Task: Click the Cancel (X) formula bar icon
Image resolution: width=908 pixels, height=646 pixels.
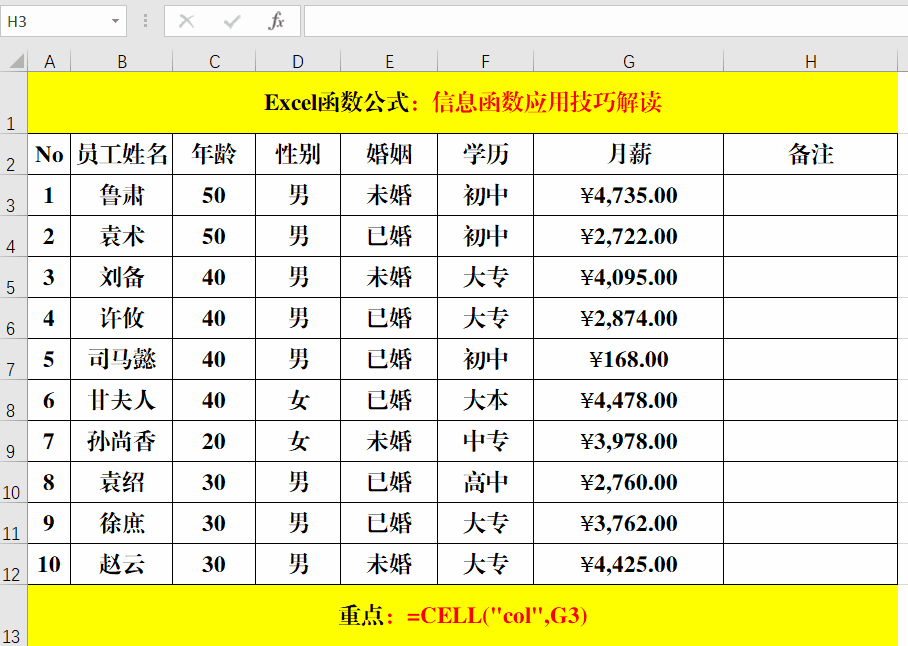Action: [x=186, y=21]
